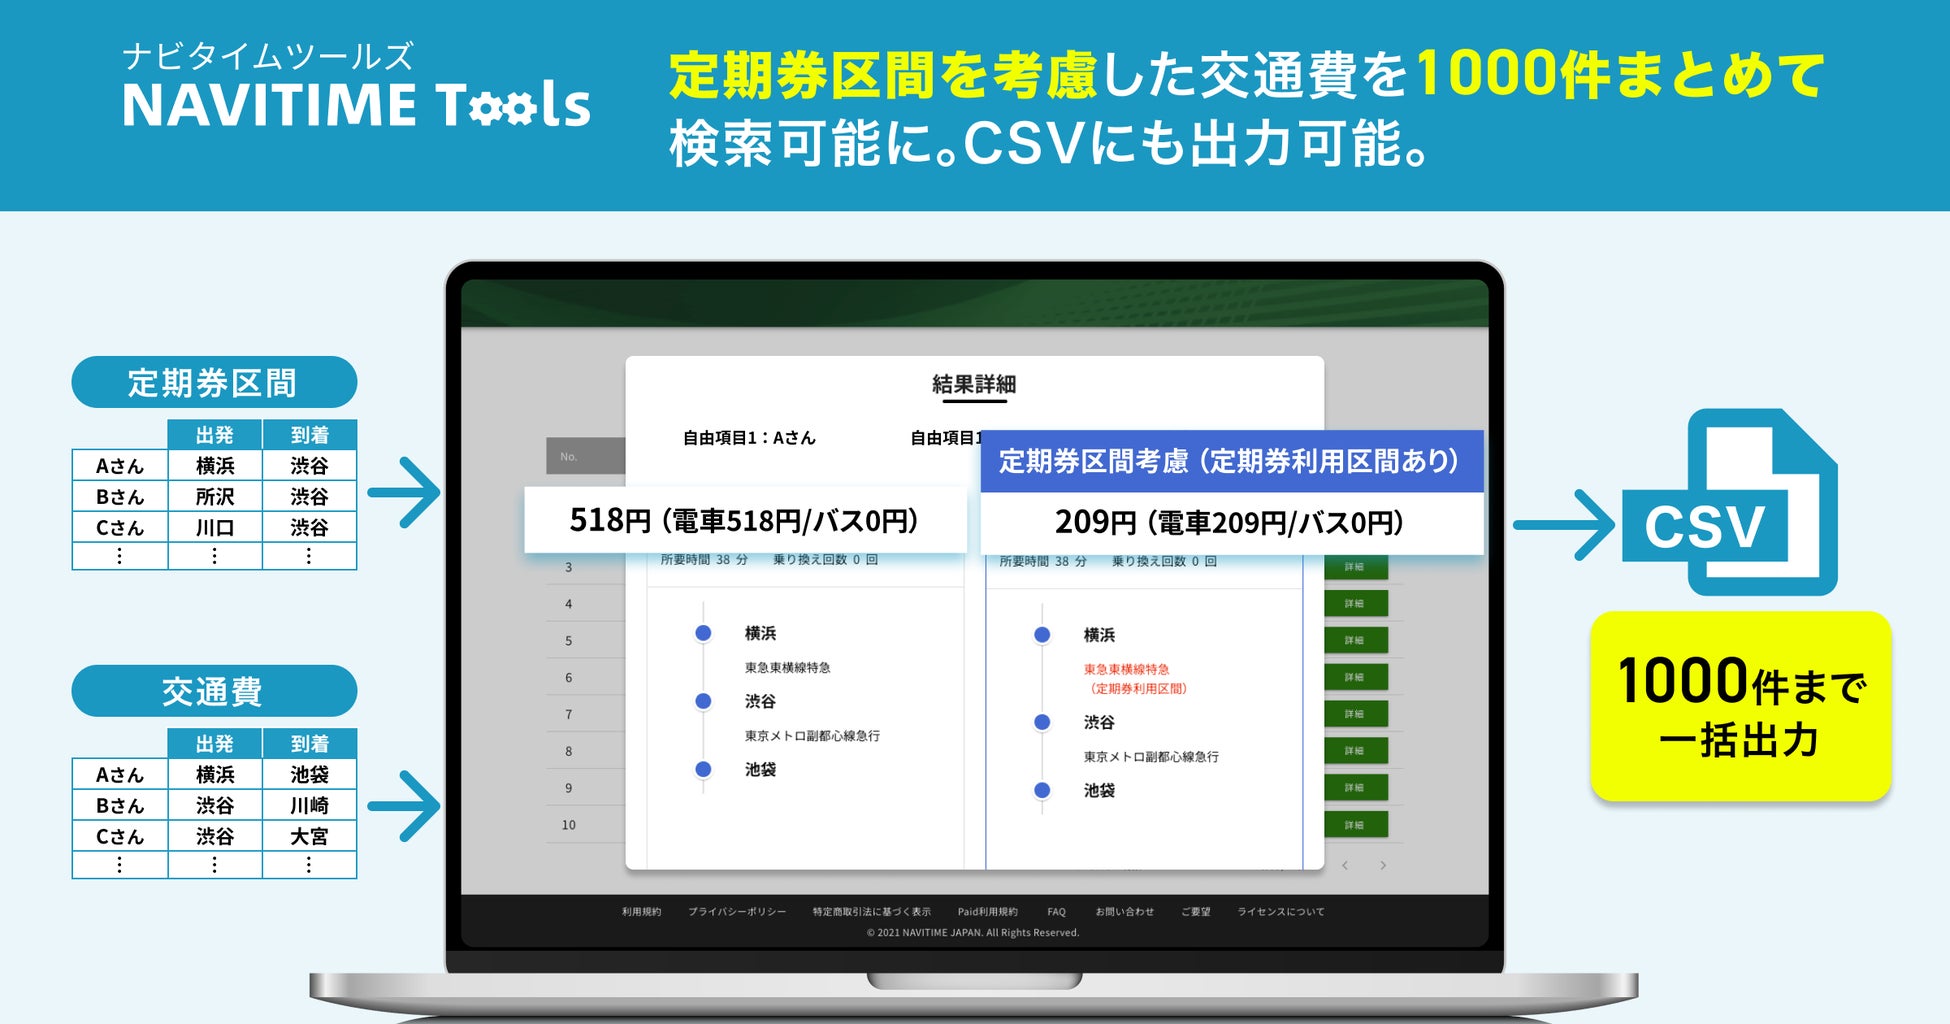
Task: Open the お問い合わせ footer link
Action: pos(1124,912)
